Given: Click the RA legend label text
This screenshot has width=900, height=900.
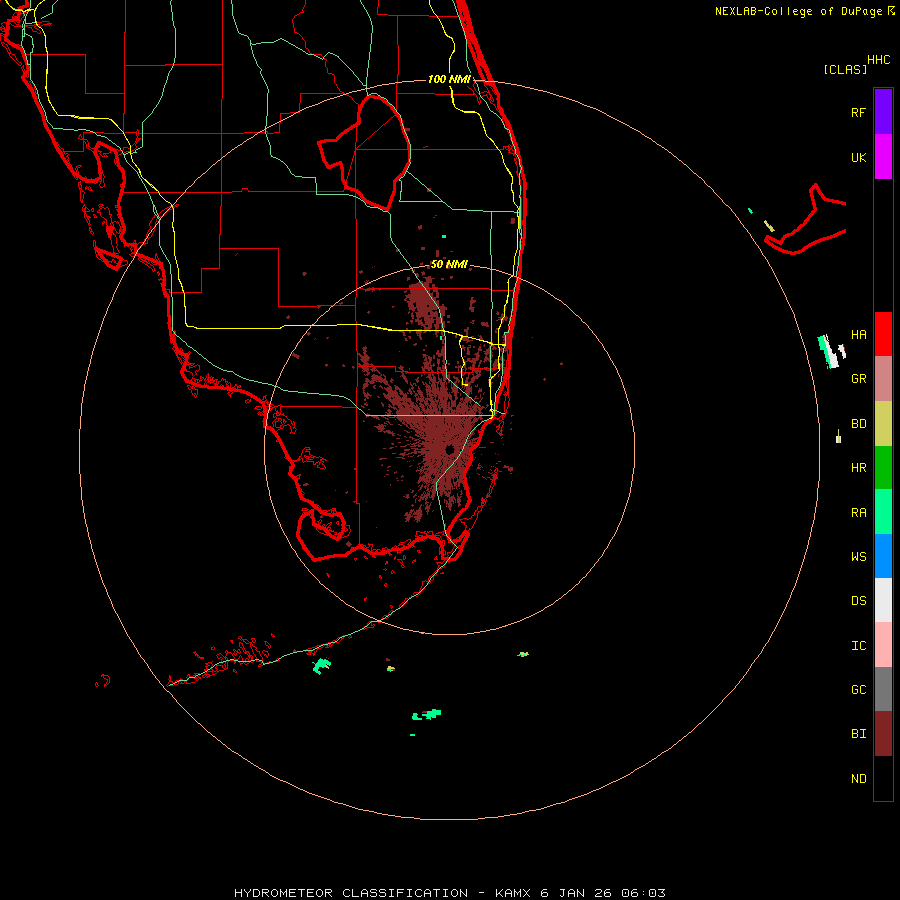Looking at the screenshot, I should click(858, 513).
